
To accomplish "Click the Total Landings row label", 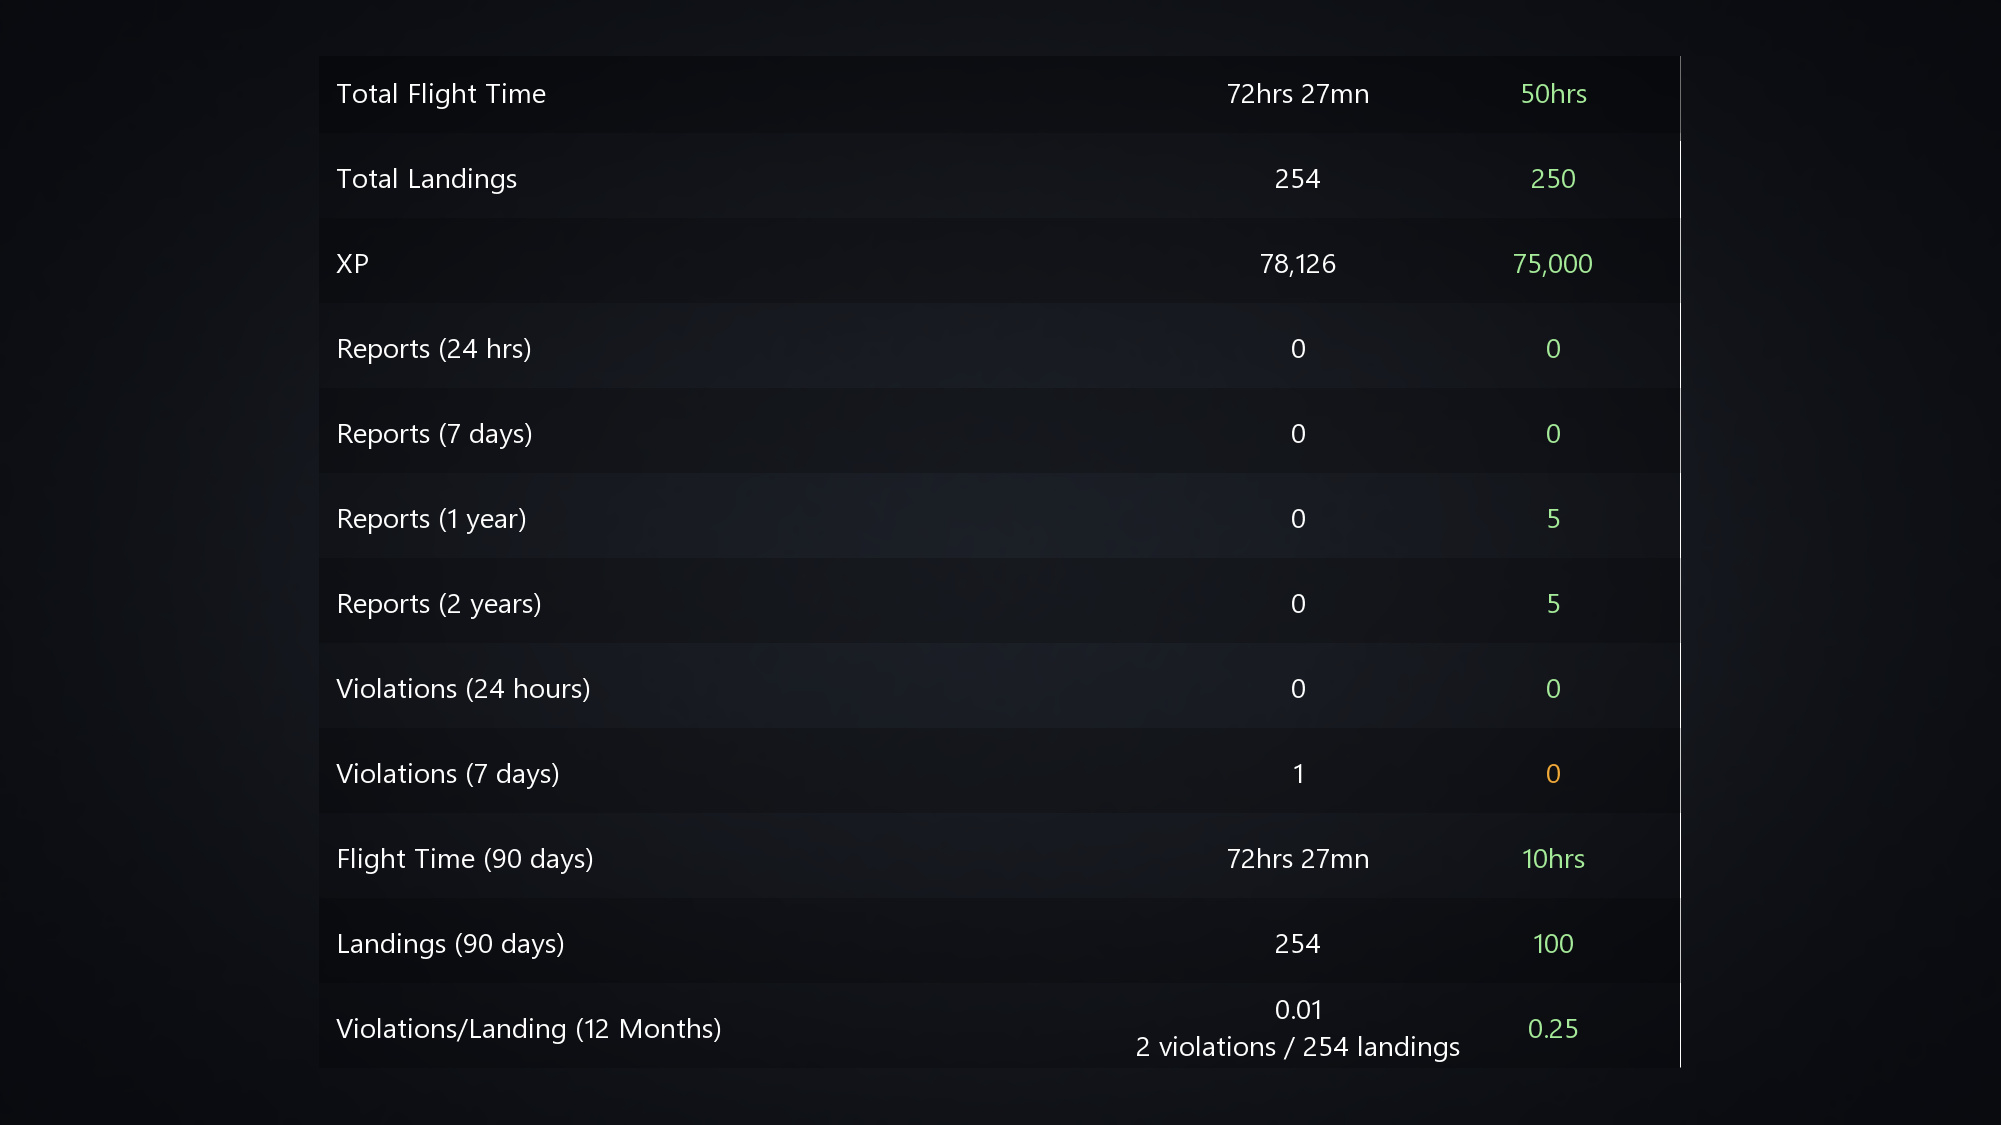I will tap(427, 179).
